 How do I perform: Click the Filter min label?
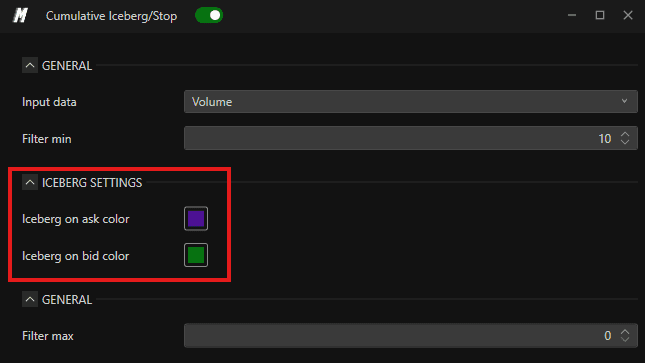click(46, 139)
